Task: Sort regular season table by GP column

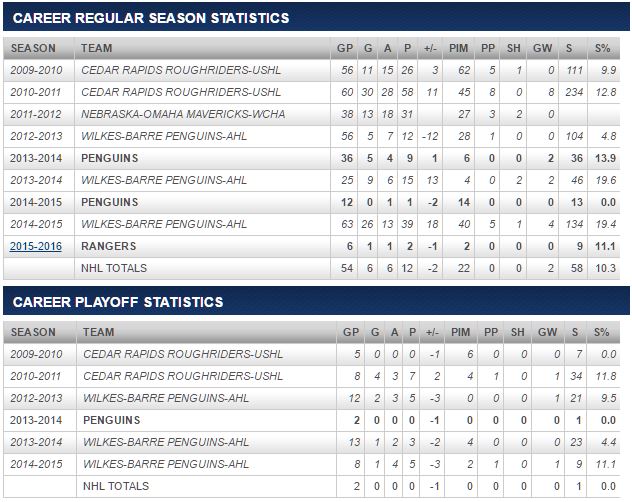Action: [346, 48]
